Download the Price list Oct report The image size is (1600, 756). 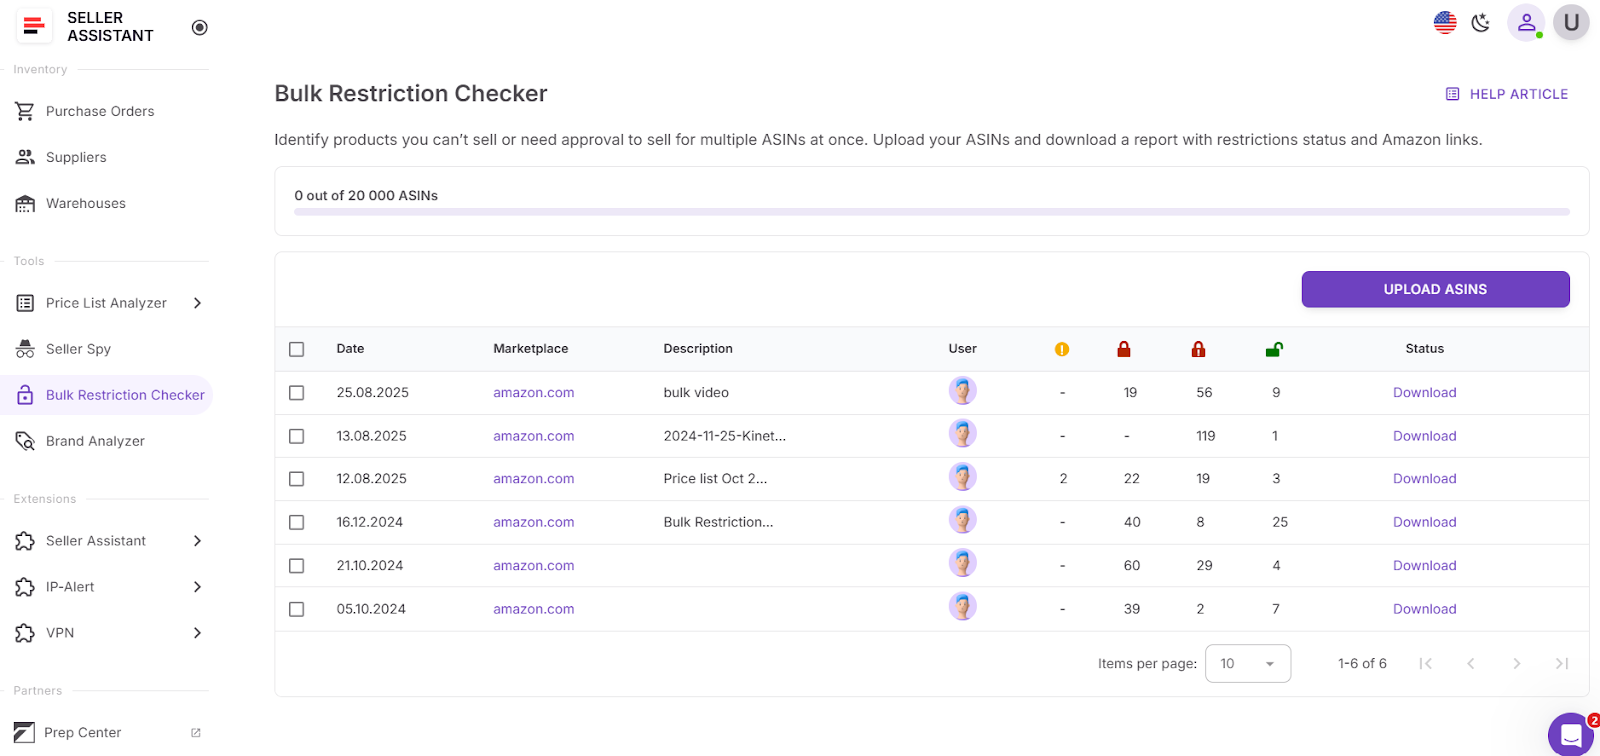tap(1424, 479)
